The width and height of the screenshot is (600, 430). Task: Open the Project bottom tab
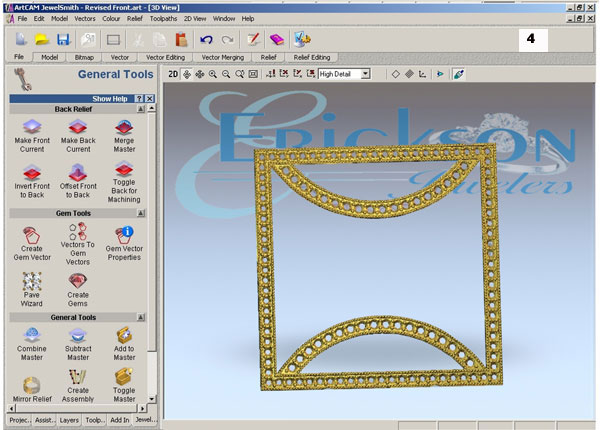[20, 420]
